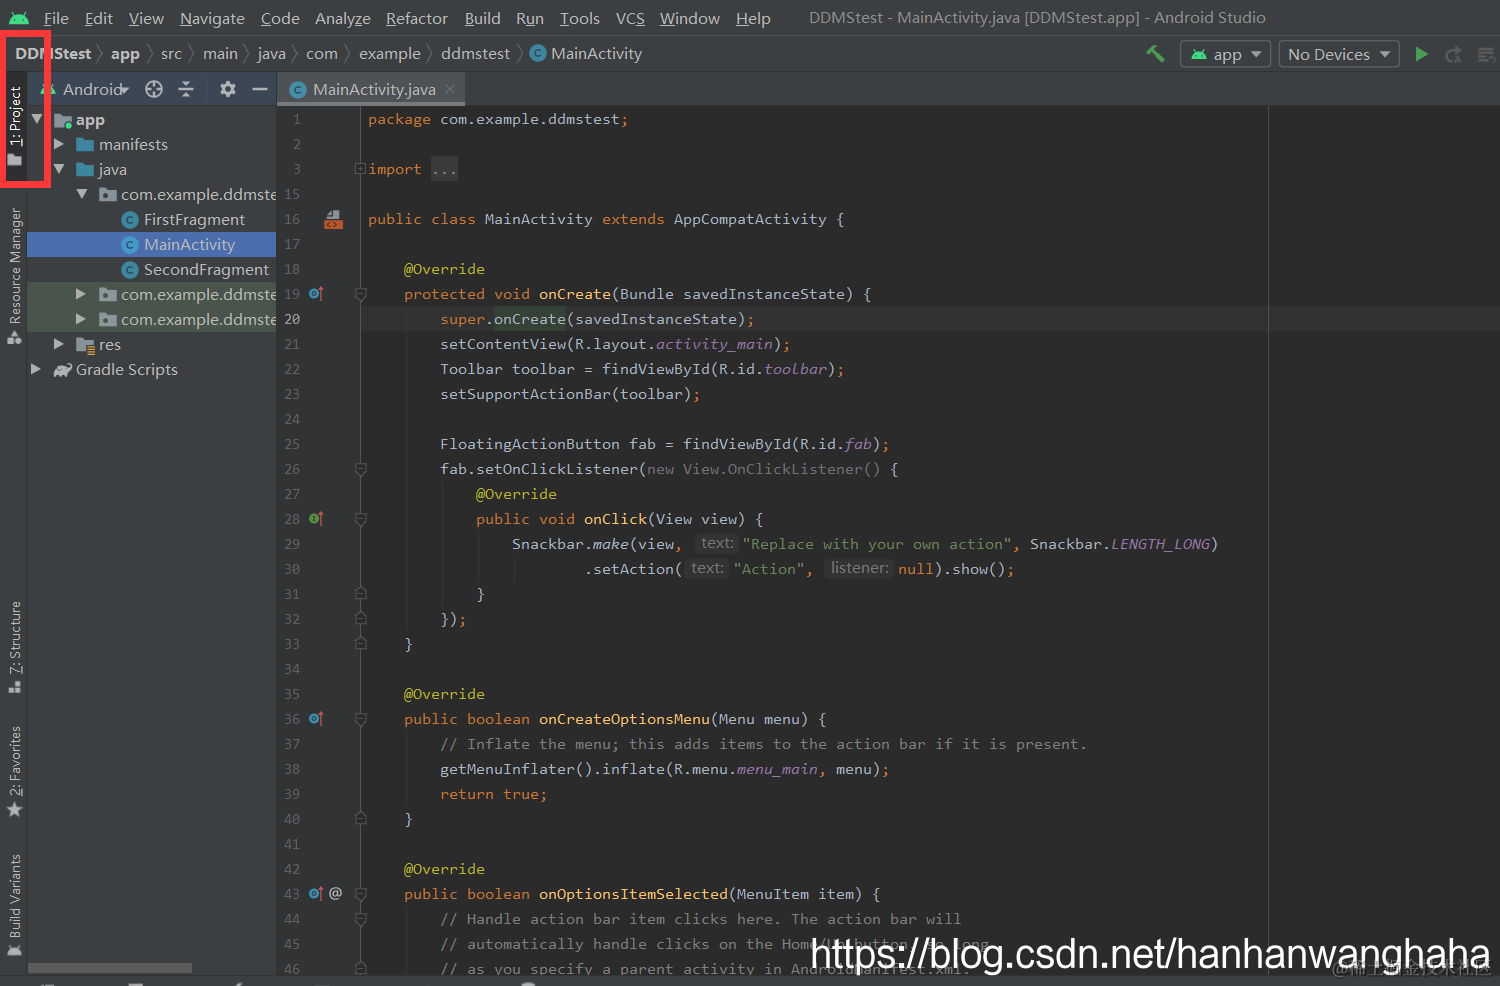Open the Refactor menu
This screenshot has width=1500, height=986.
tap(416, 18)
